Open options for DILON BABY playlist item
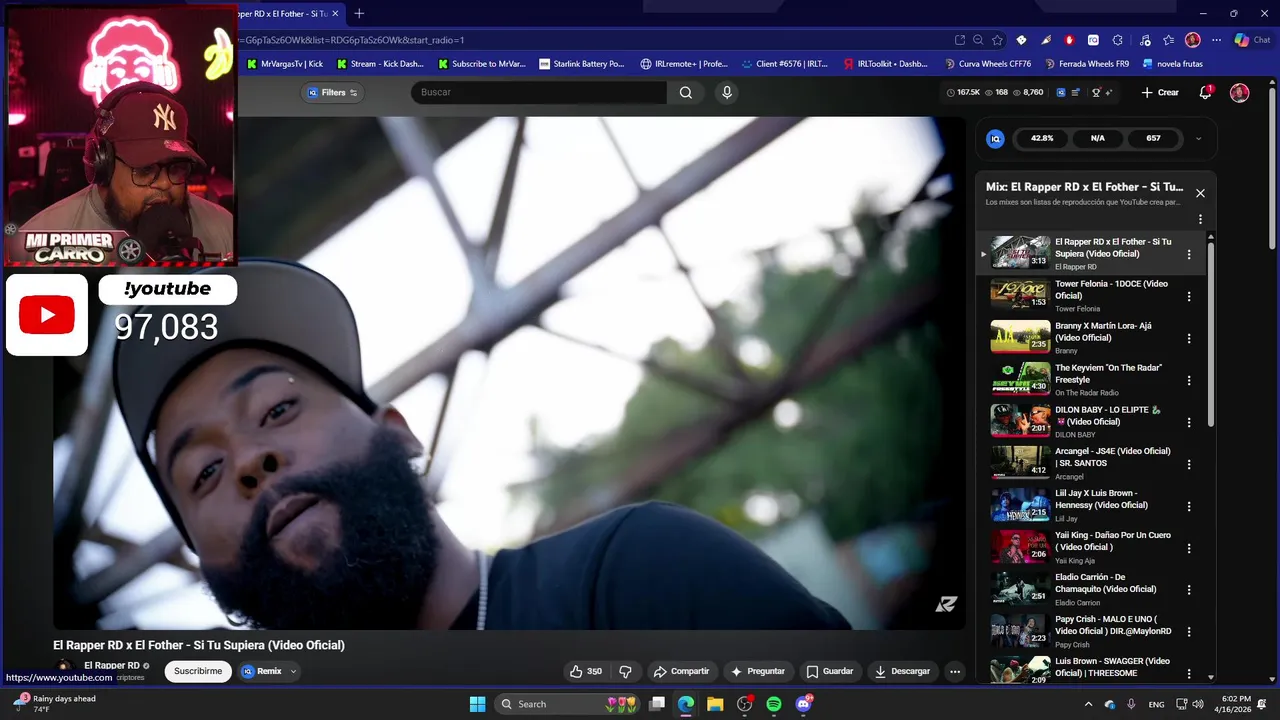This screenshot has width=1280, height=720. point(1189,422)
